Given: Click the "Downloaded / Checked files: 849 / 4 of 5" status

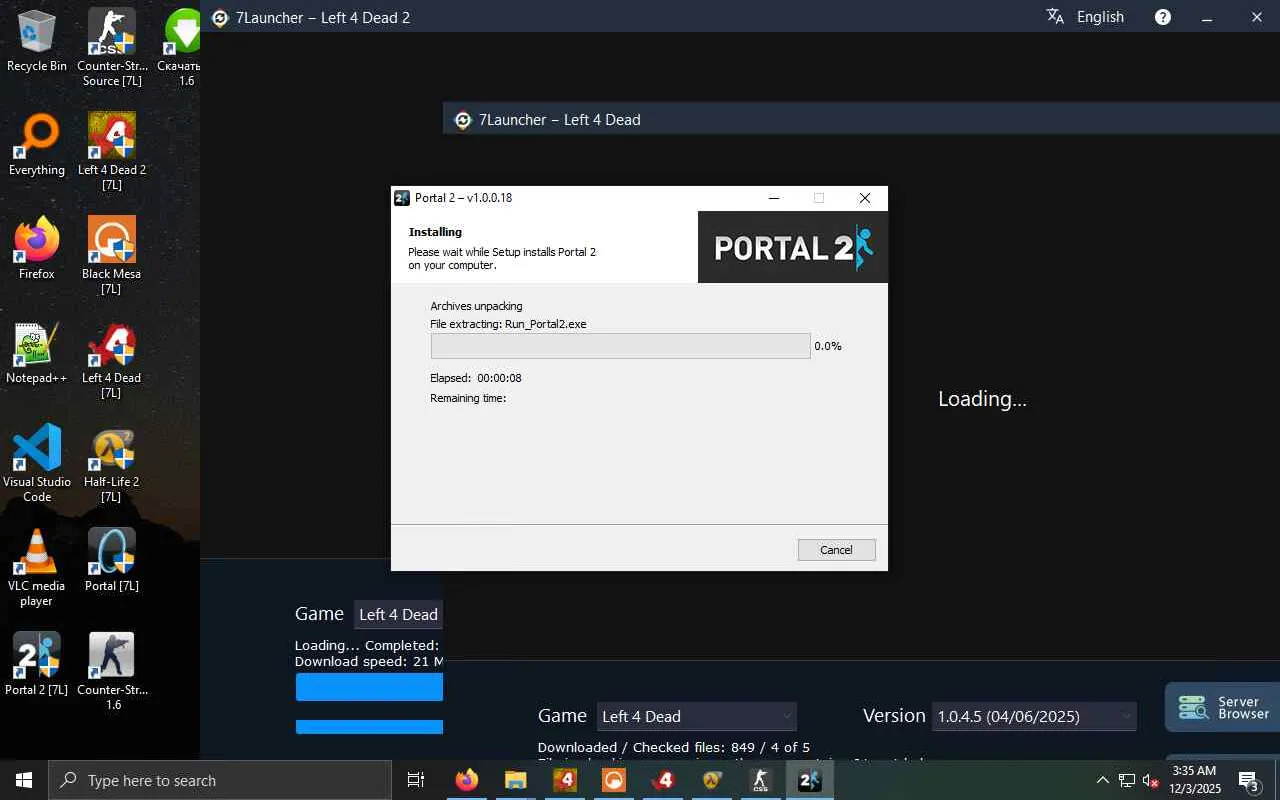Looking at the screenshot, I should click(x=674, y=747).
